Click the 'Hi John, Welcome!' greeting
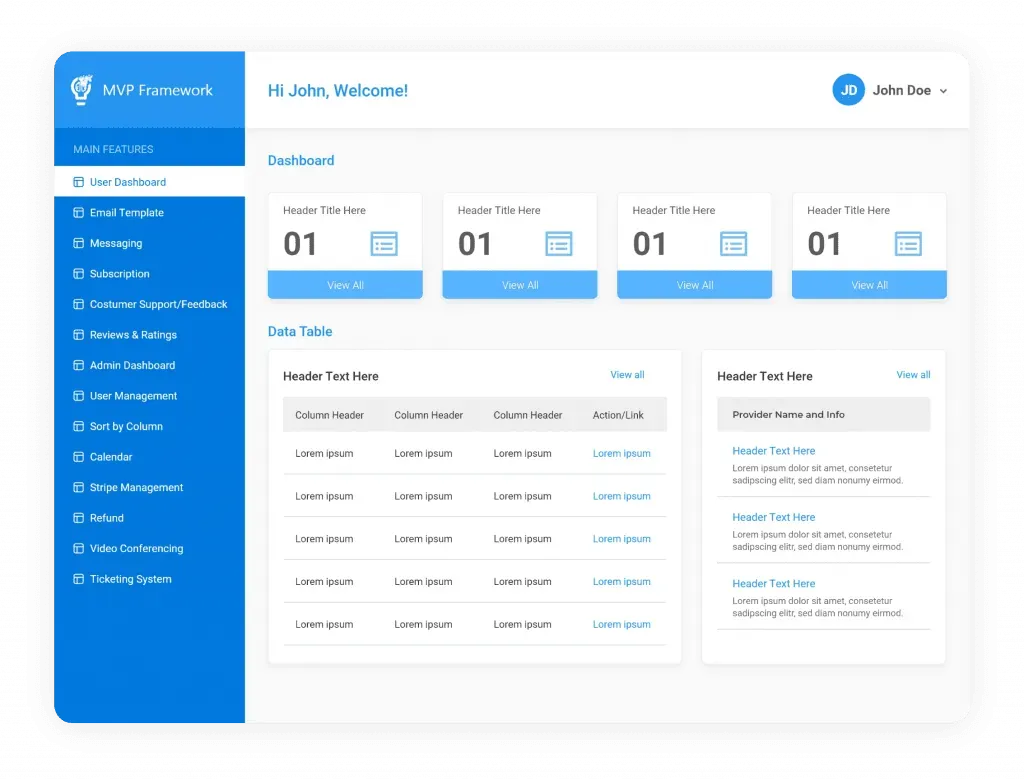 (338, 90)
